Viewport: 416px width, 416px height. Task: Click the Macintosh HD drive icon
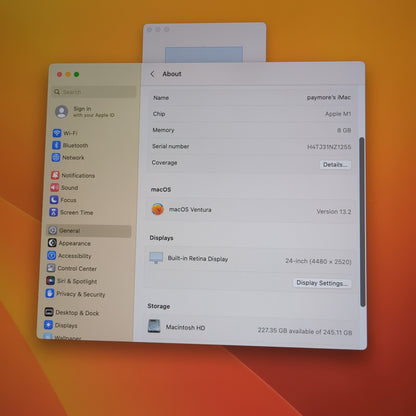click(x=154, y=326)
